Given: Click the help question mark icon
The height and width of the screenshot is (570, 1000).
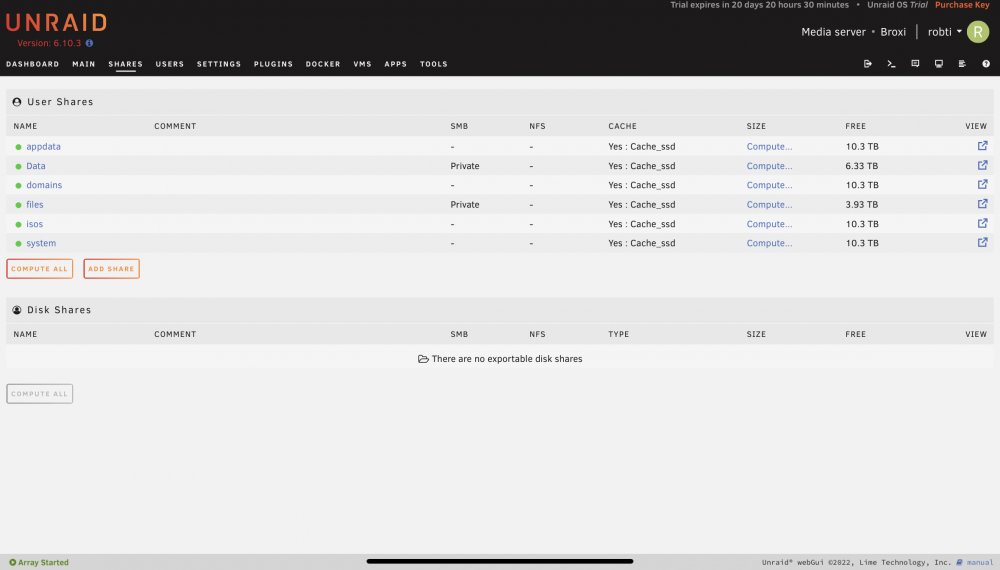Looking at the screenshot, I should coord(986,64).
